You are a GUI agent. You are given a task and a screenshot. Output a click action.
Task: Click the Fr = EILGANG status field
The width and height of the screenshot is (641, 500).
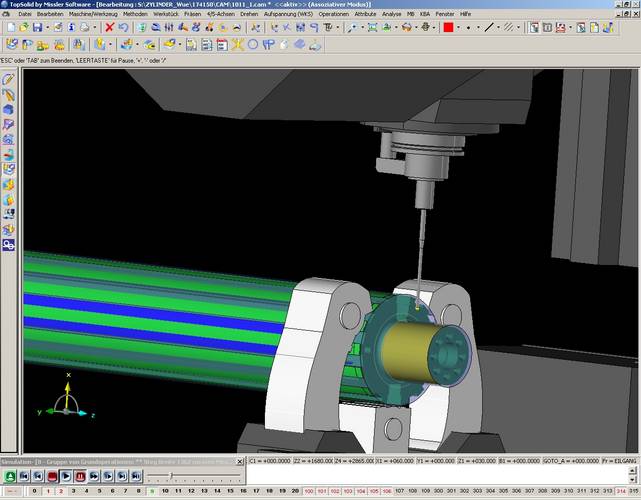click(x=619, y=461)
